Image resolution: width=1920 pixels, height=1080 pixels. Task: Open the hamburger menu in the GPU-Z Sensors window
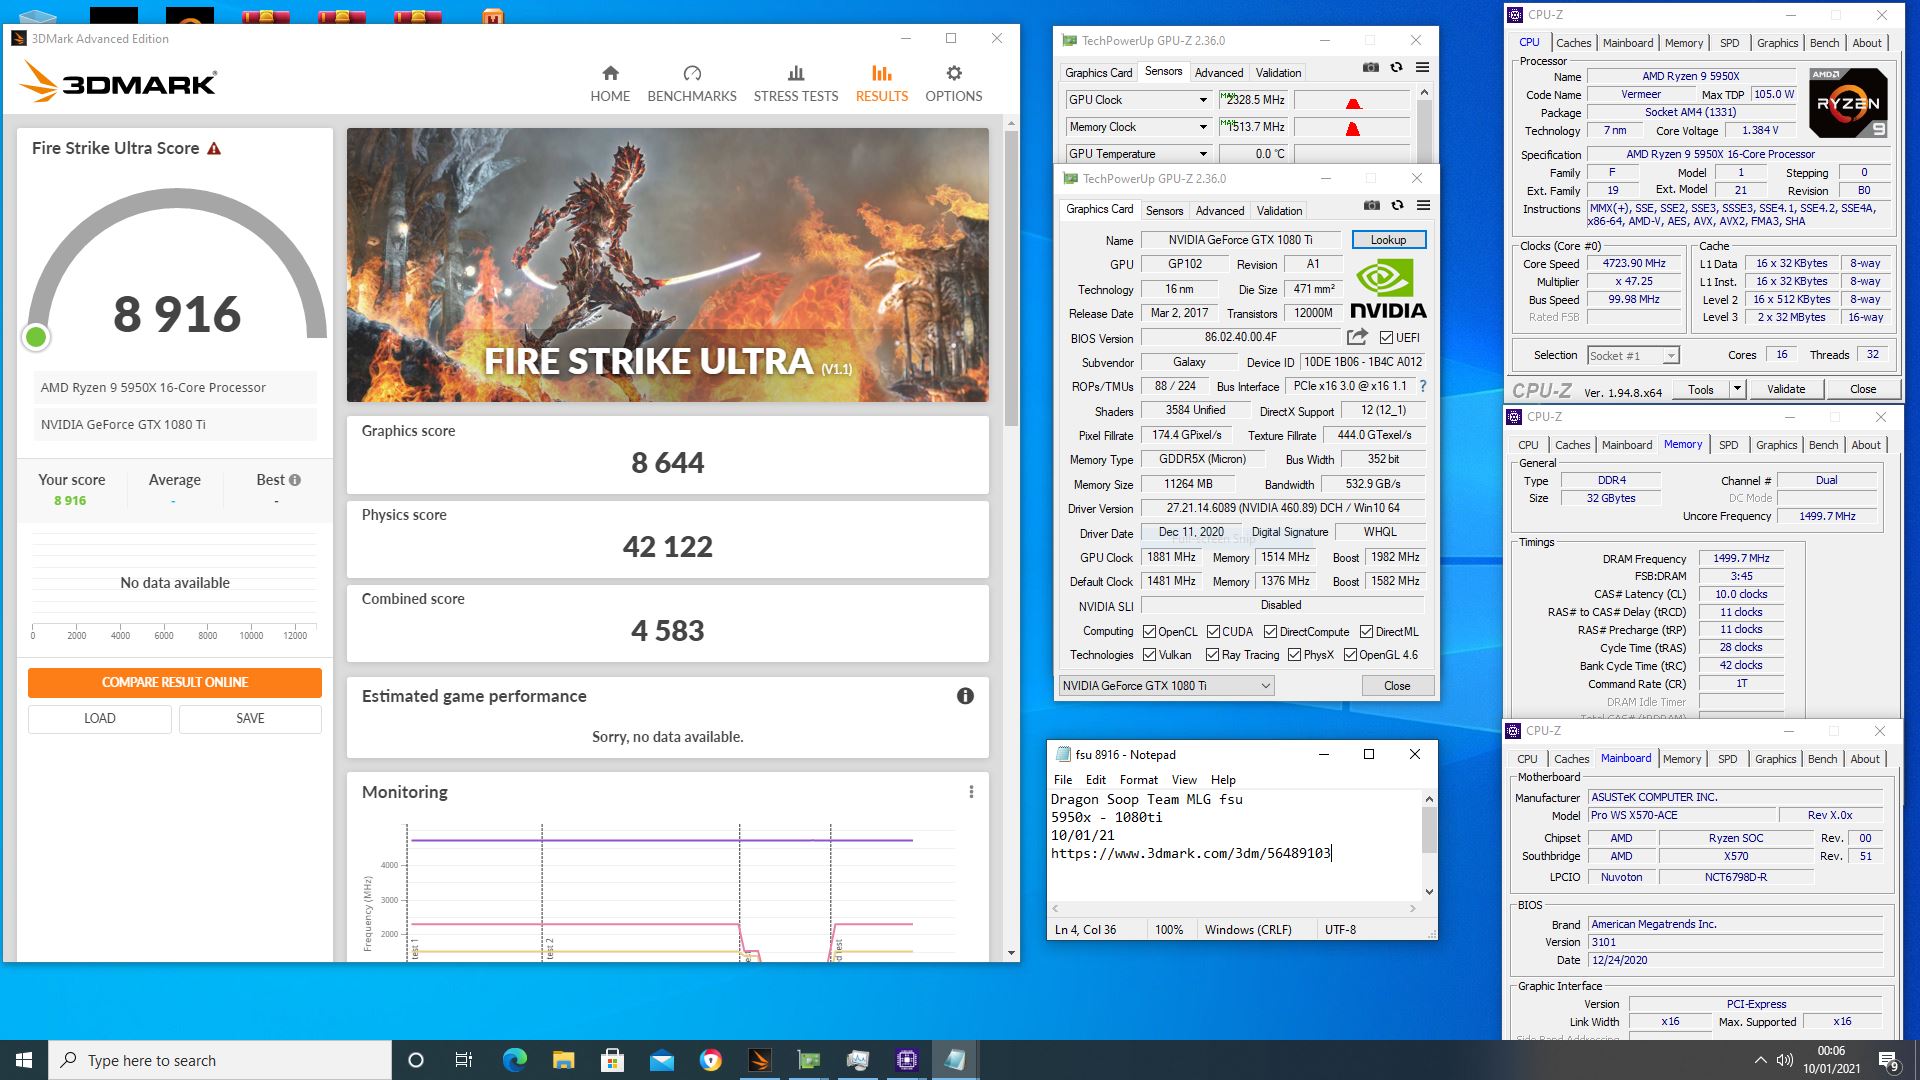tap(1422, 67)
